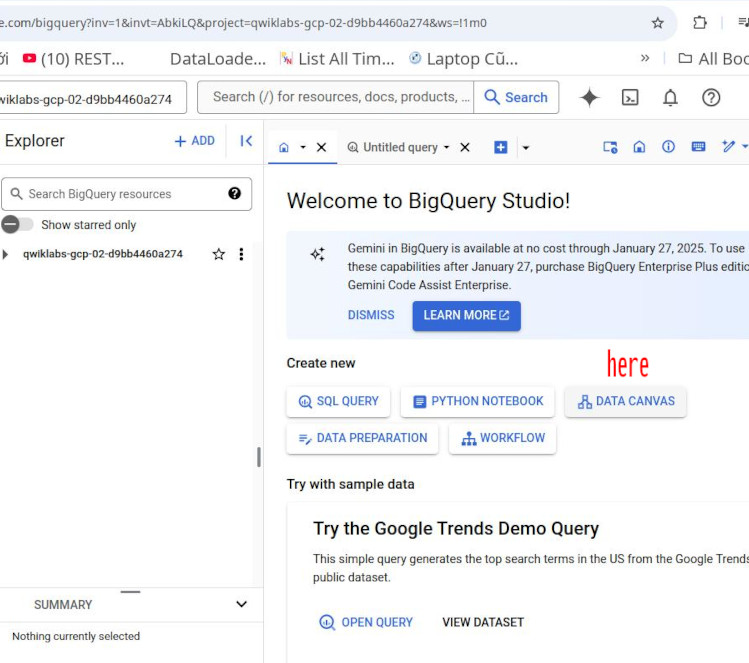This screenshot has height=663, width=749.
Task: Create a new DATA CANVAS
Action: point(626,401)
